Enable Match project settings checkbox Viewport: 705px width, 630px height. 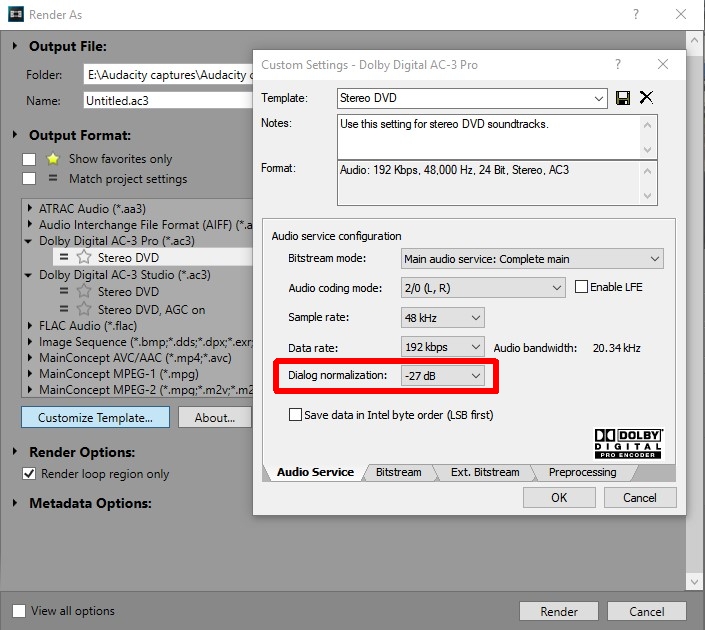tap(29, 179)
